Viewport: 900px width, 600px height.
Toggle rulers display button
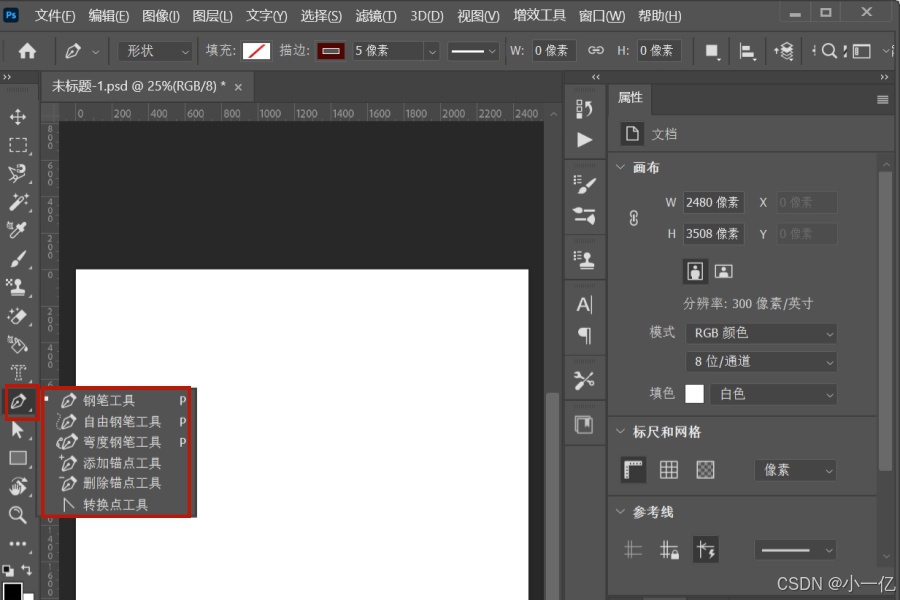[633, 470]
